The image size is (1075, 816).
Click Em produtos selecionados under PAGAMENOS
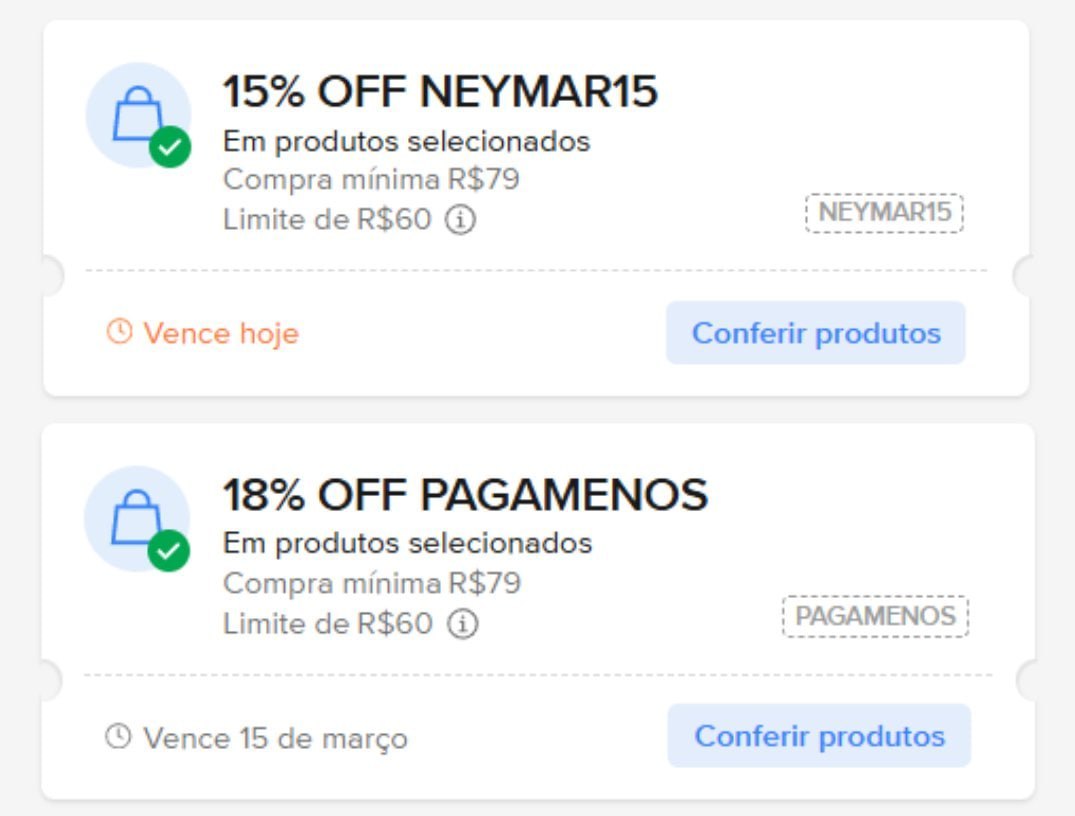tap(407, 544)
